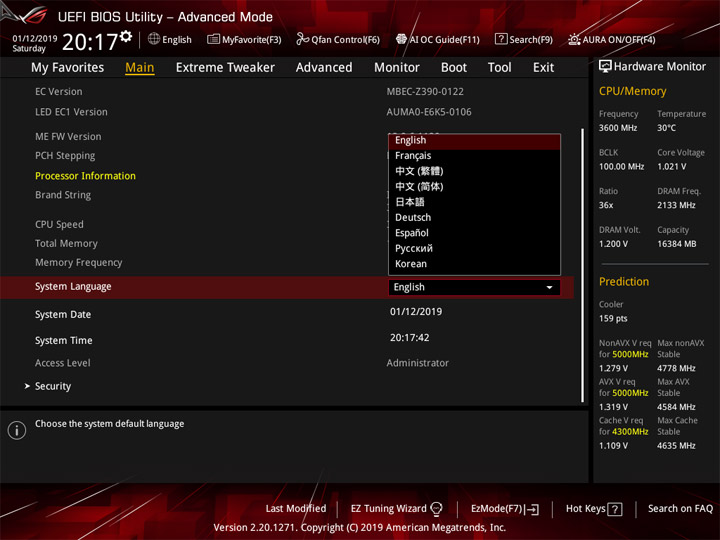Open Search(F9) function
This screenshot has width=720, height=540.
click(x=523, y=39)
